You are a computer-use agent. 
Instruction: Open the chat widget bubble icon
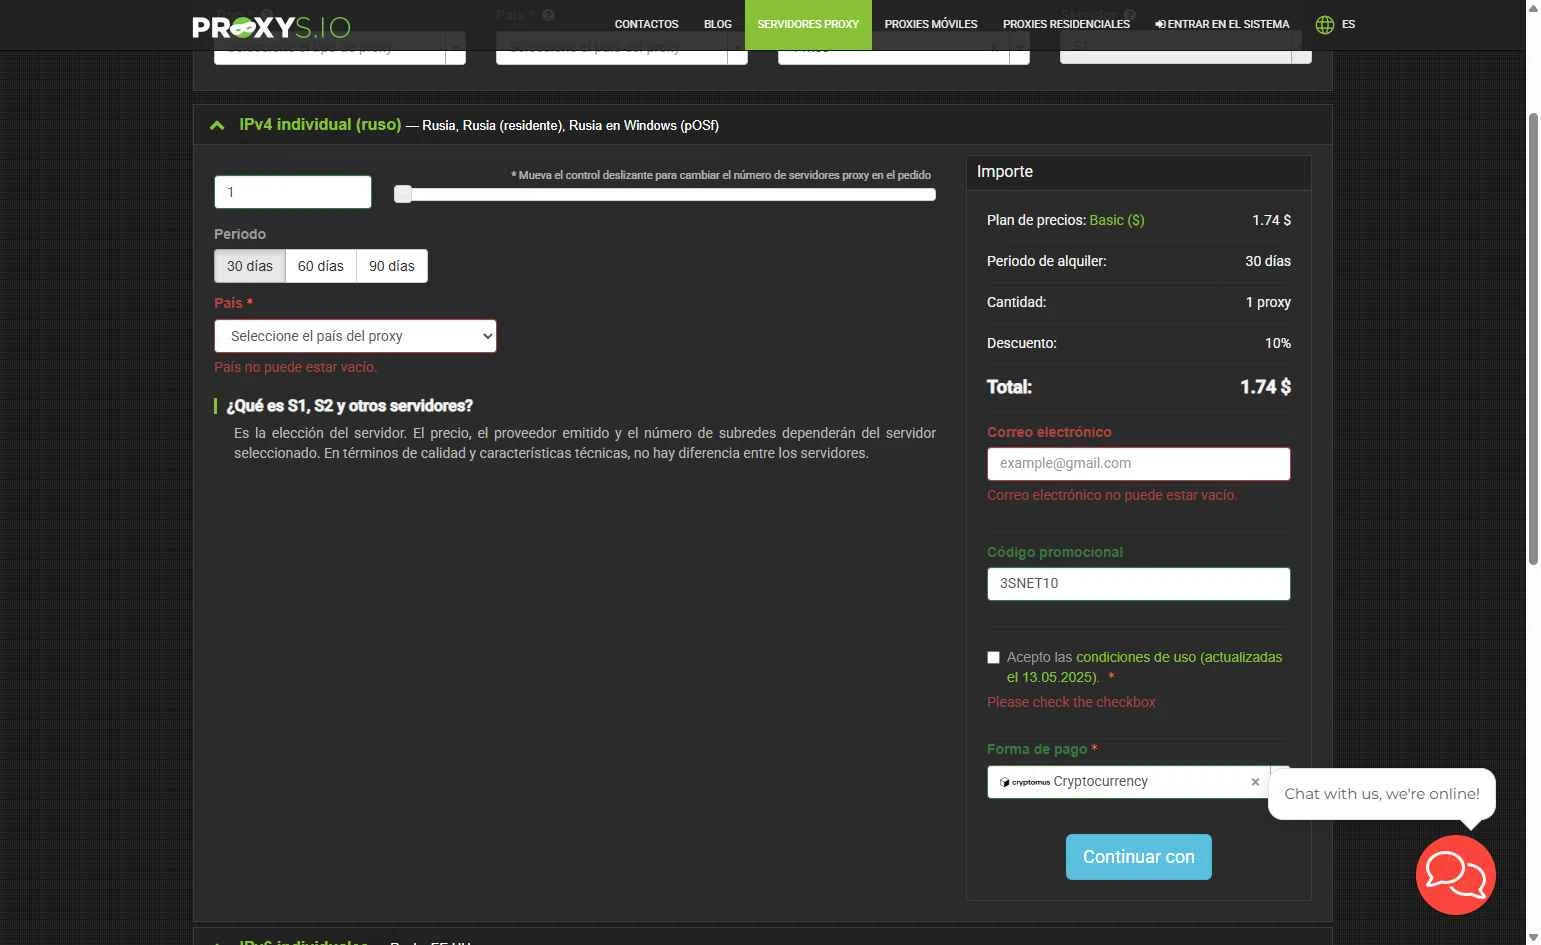1455,875
